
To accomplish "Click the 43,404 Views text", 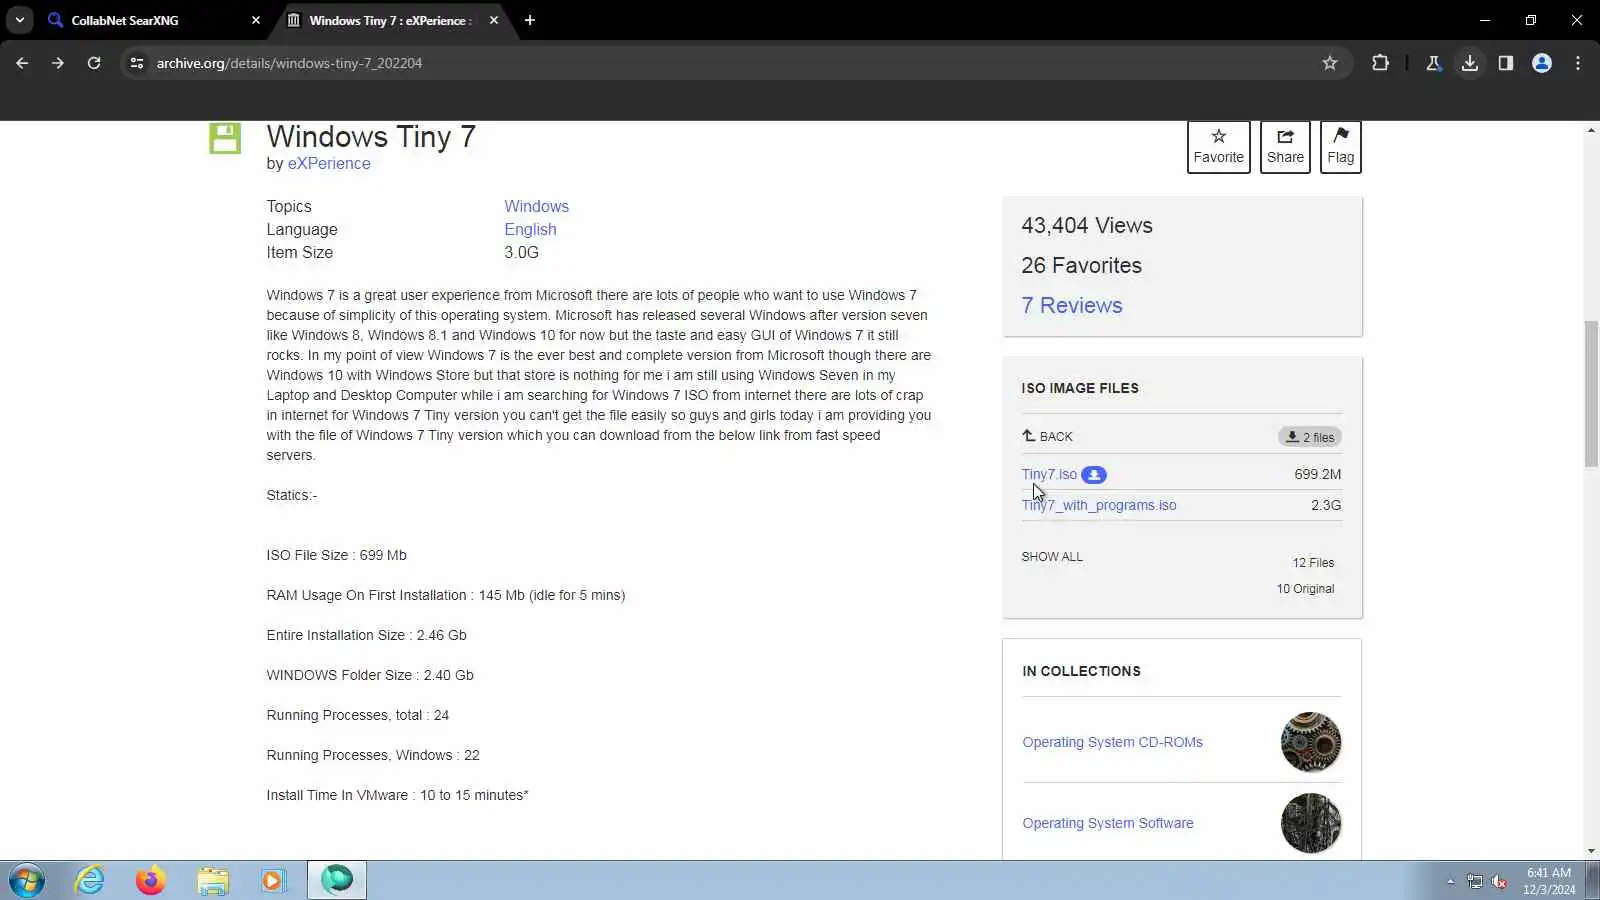I will [1087, 226].
